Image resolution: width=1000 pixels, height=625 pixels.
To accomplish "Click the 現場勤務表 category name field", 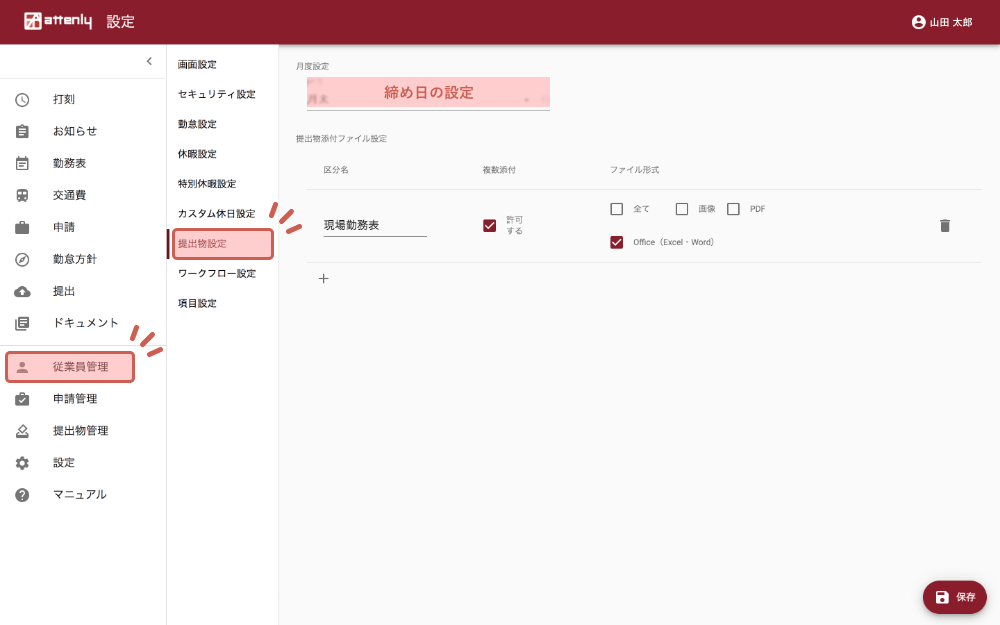I will coord(375,226).
